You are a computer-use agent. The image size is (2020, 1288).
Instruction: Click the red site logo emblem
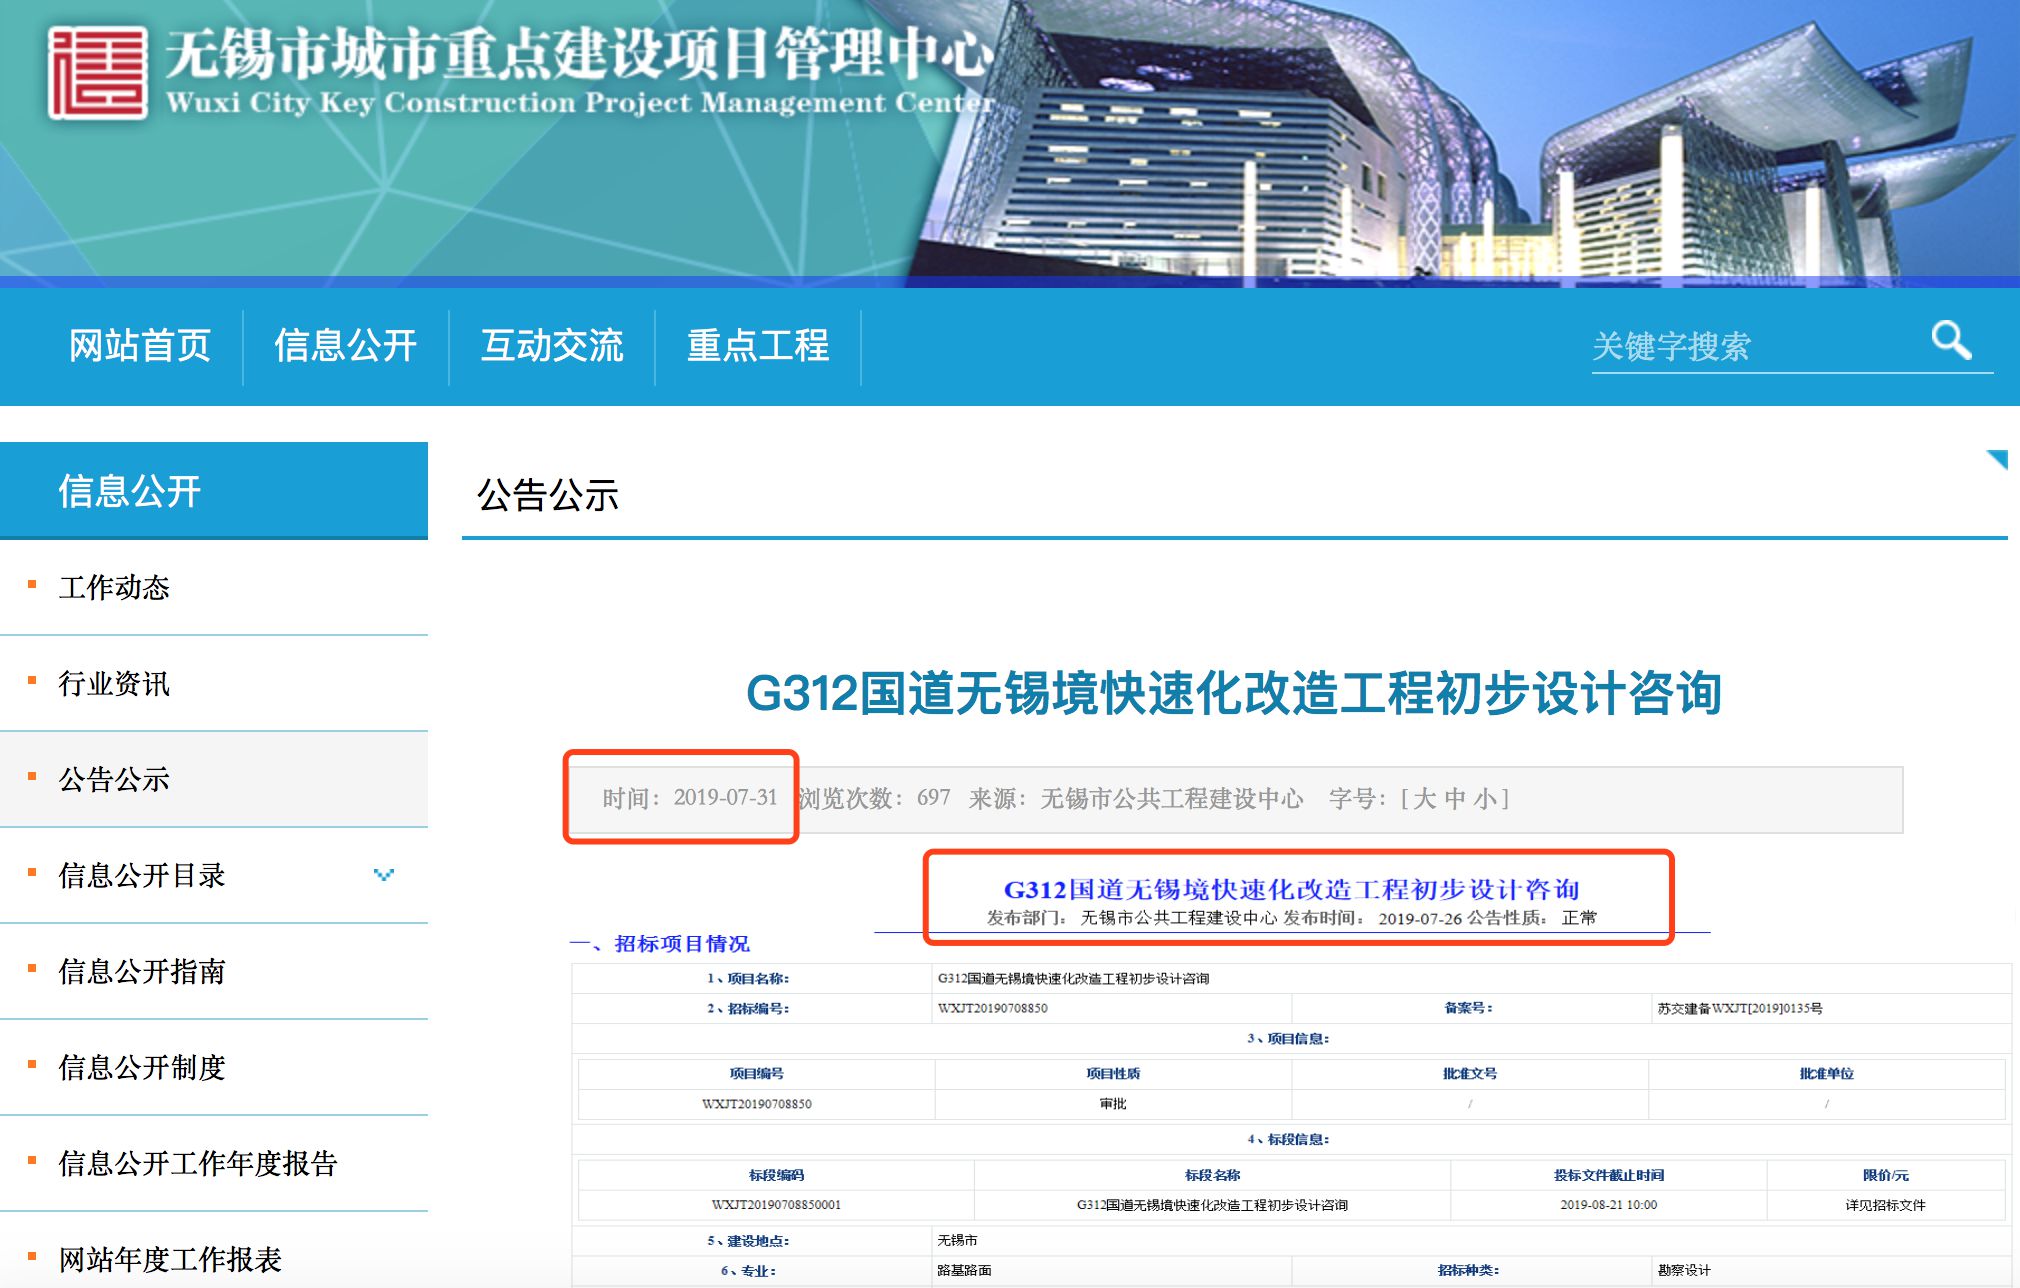98,73
